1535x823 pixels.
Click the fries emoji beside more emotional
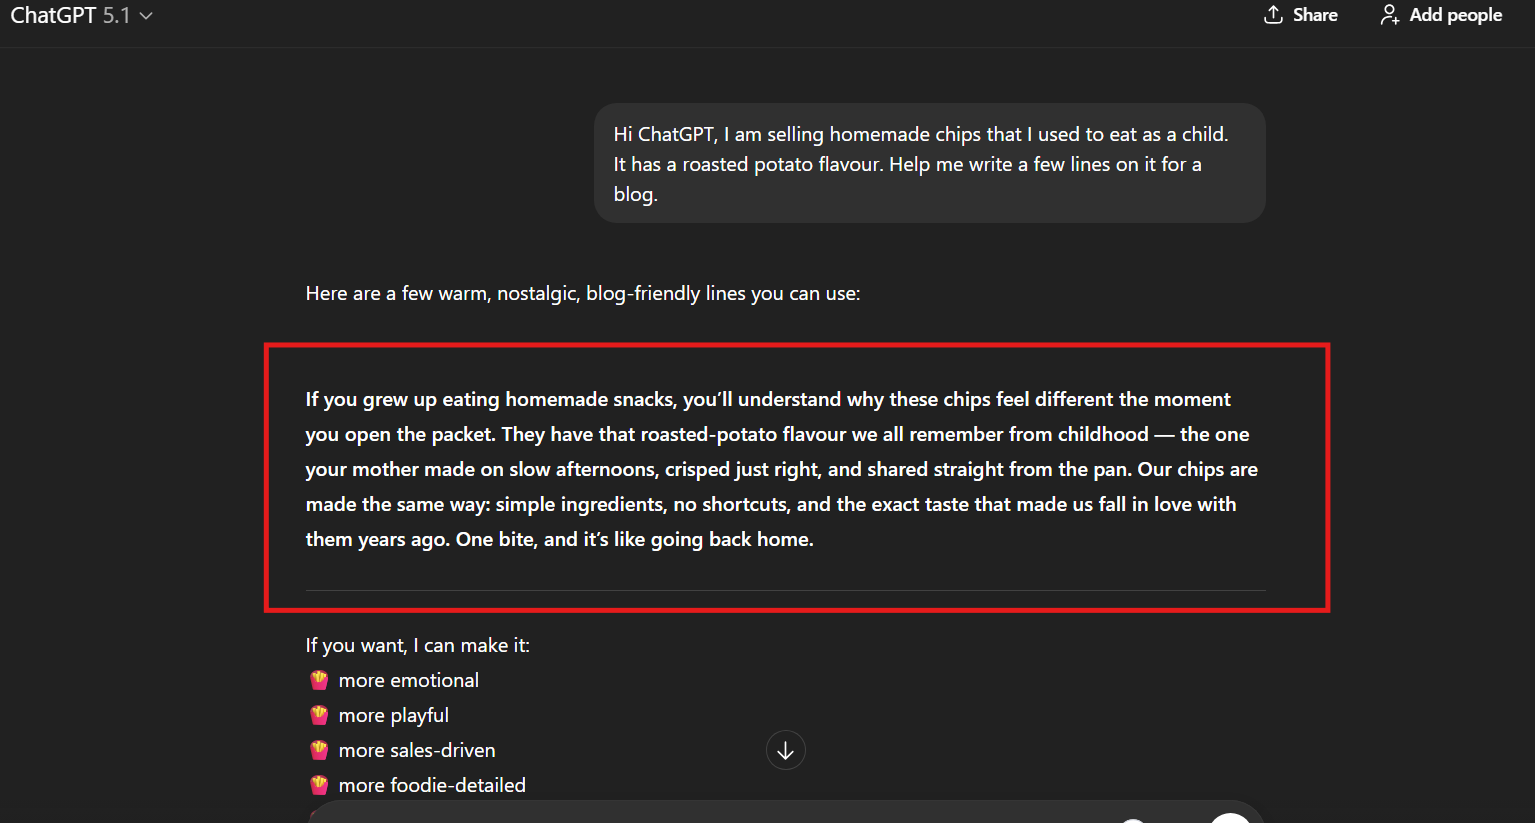[x=319, y=681]
